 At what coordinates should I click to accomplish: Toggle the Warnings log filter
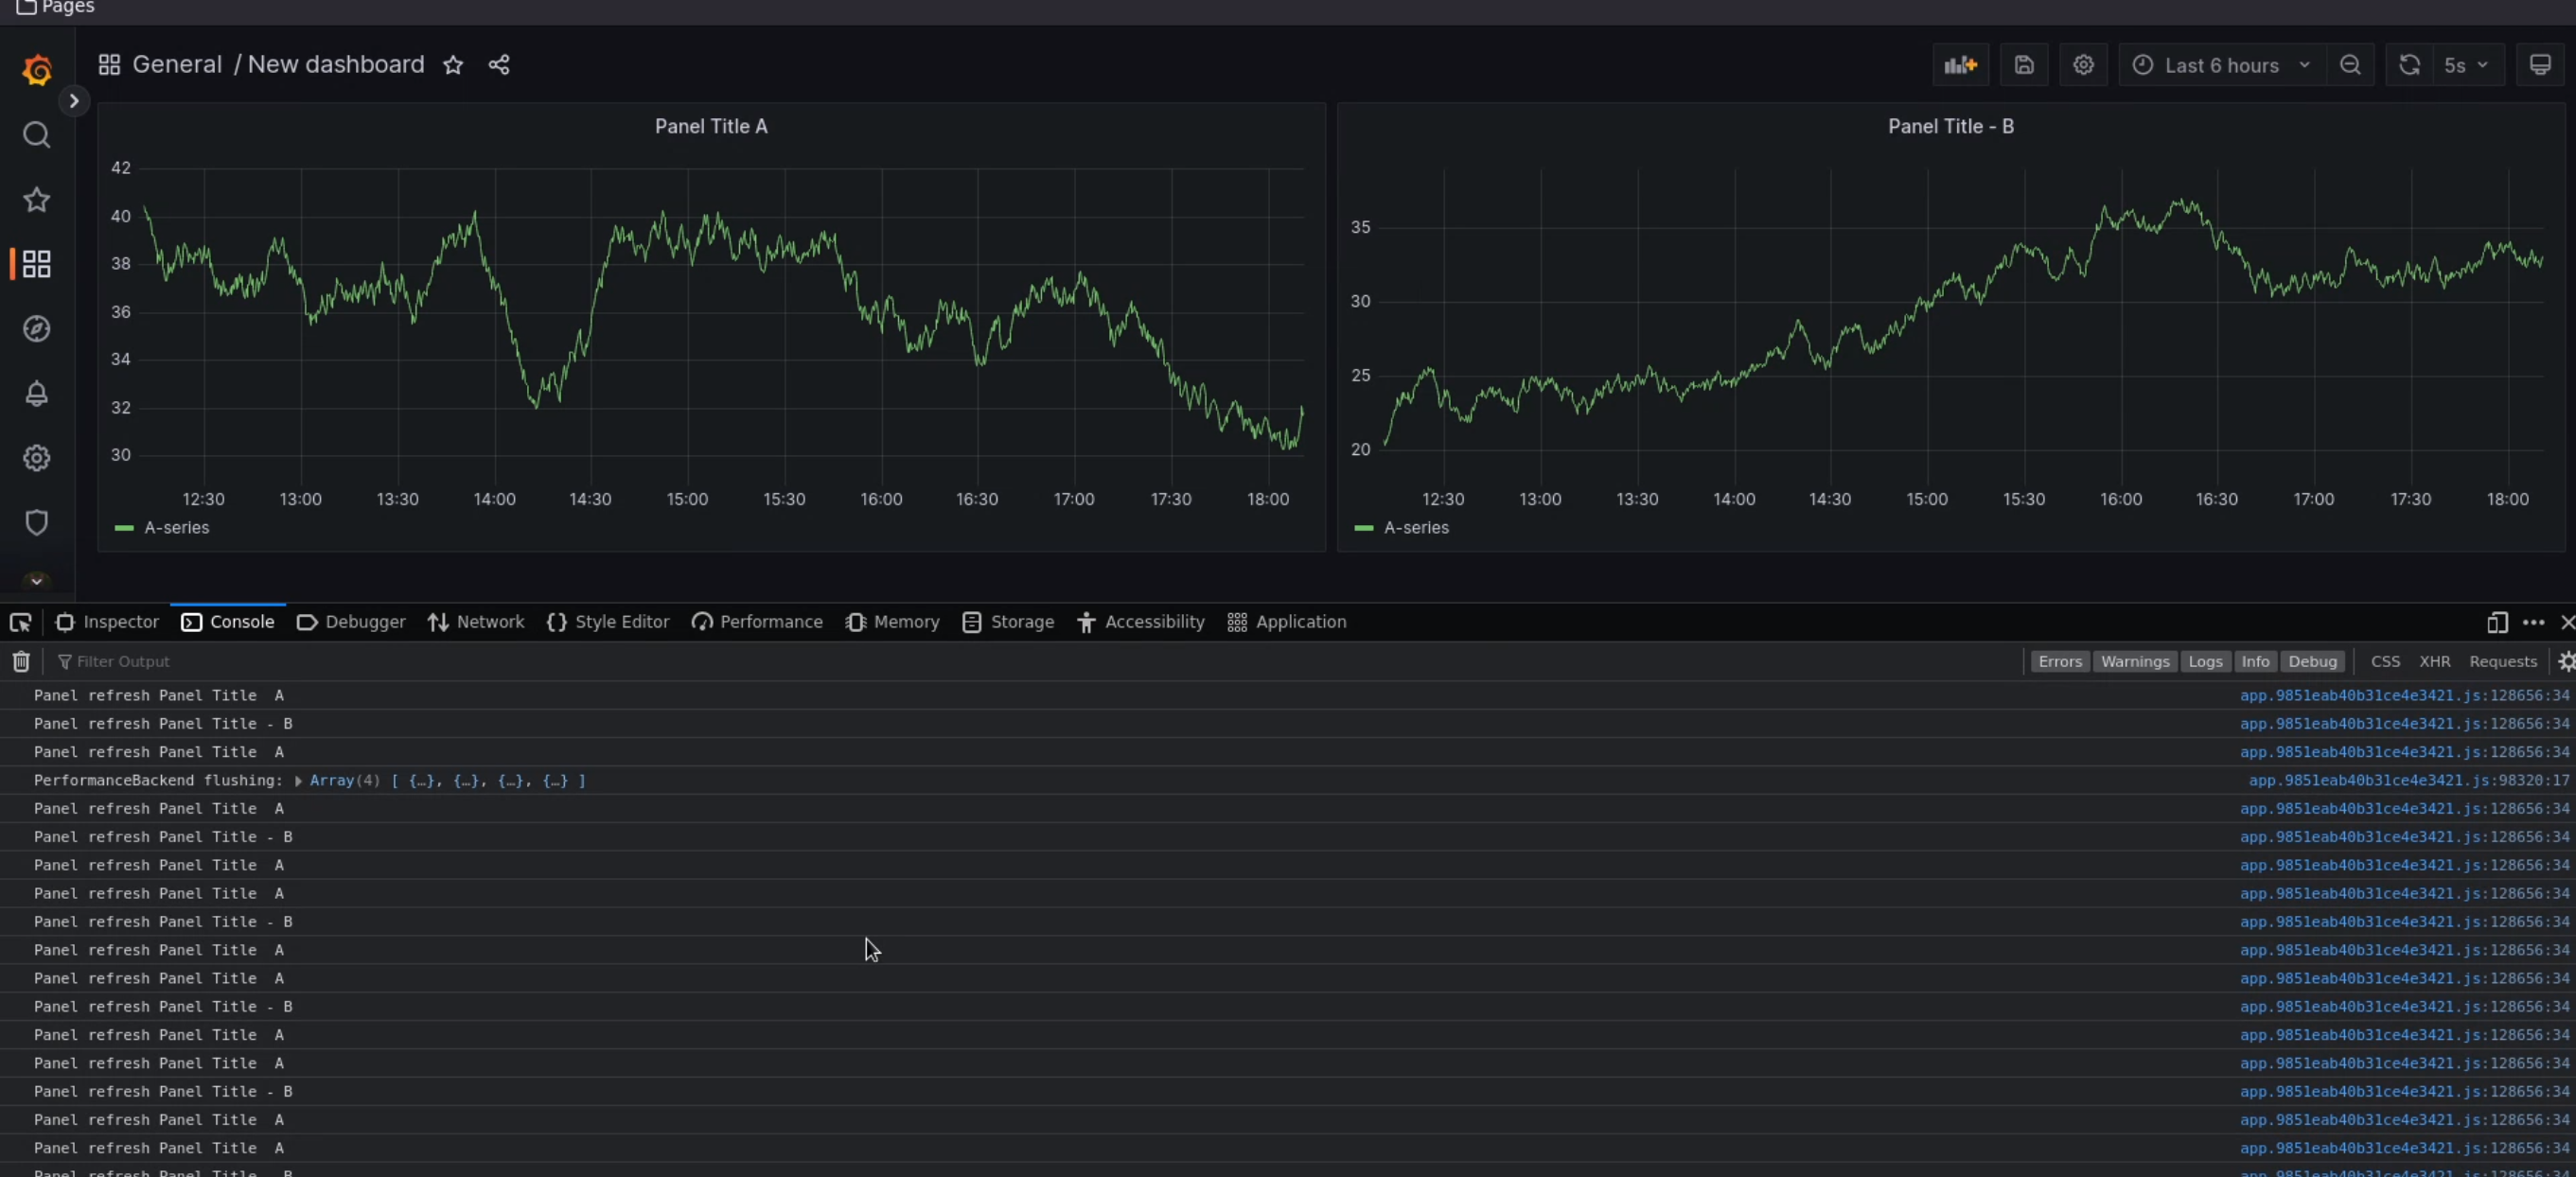click(2135, 661)
